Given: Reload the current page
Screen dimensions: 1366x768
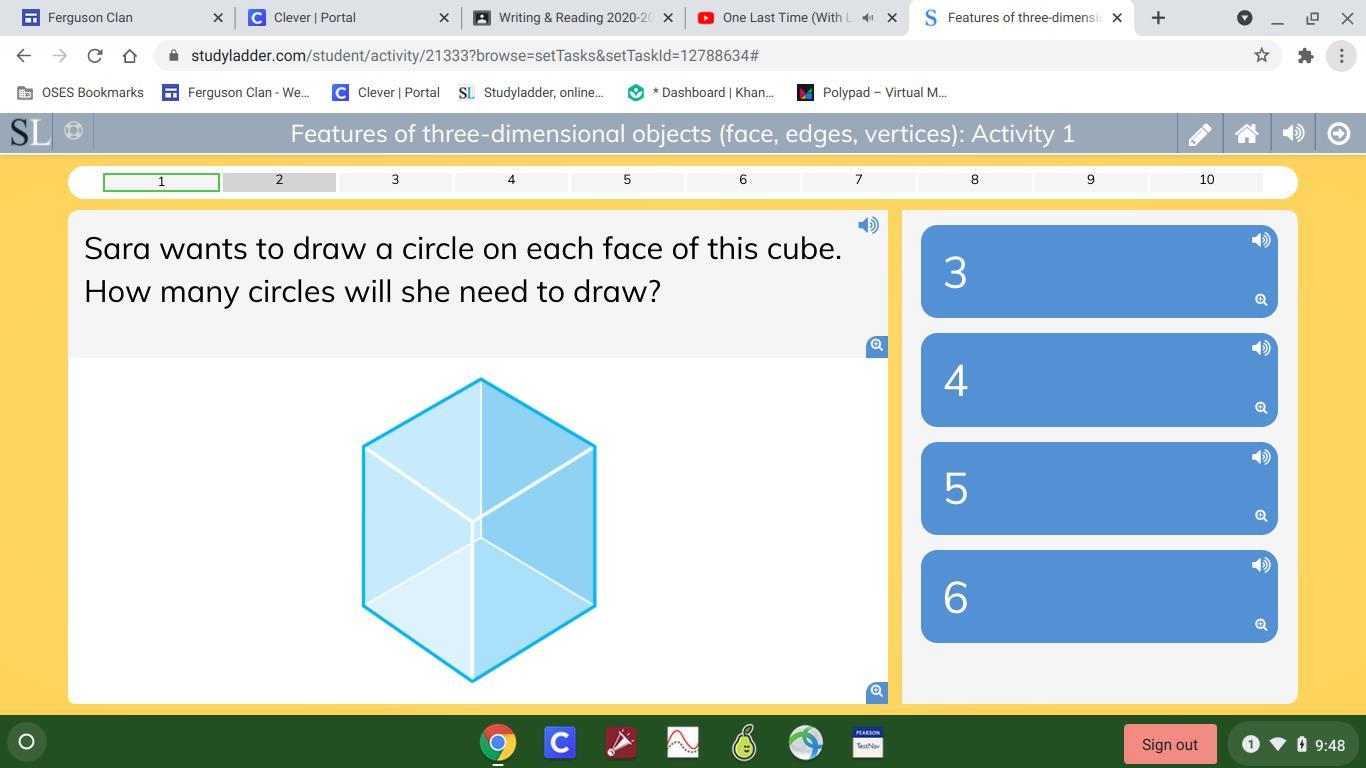Looking at the screenshot, I should [94, 56].
